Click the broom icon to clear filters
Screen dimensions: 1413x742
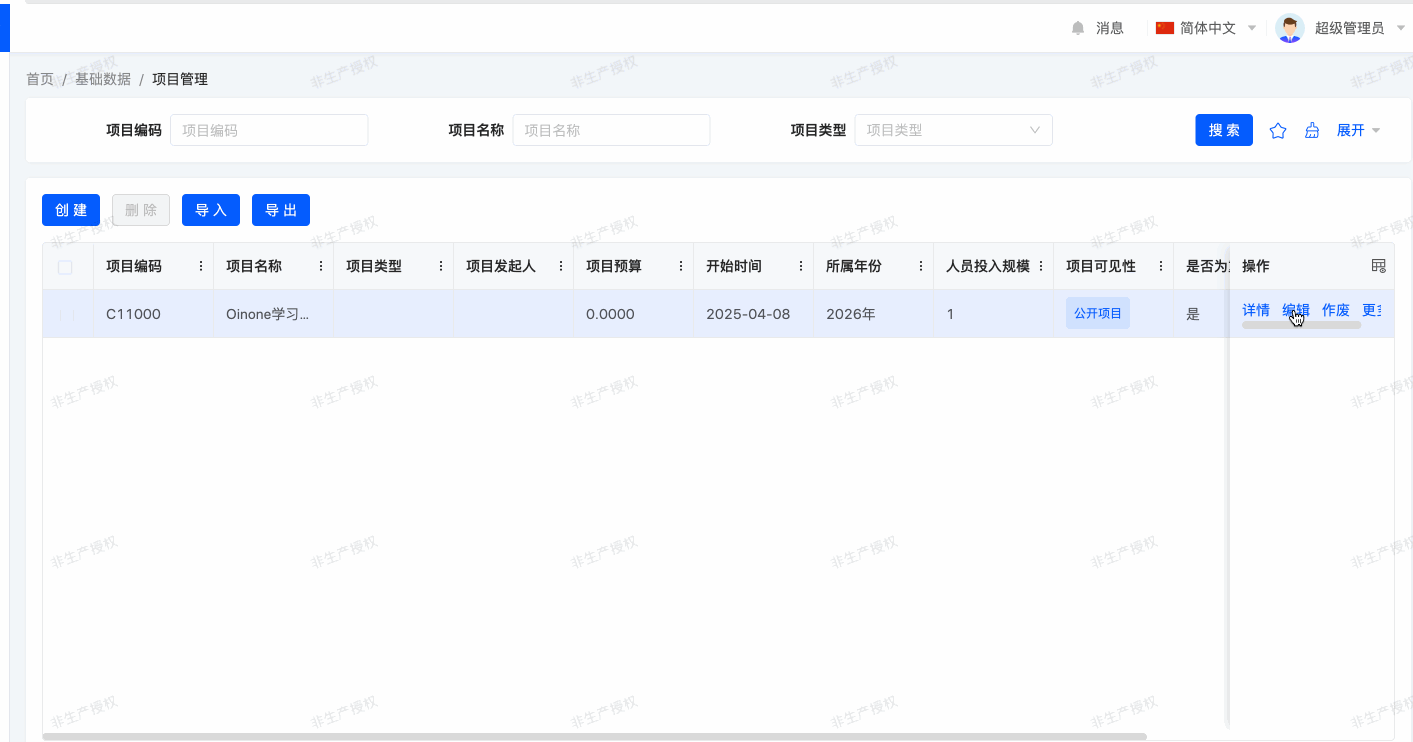pos(1312,131)
